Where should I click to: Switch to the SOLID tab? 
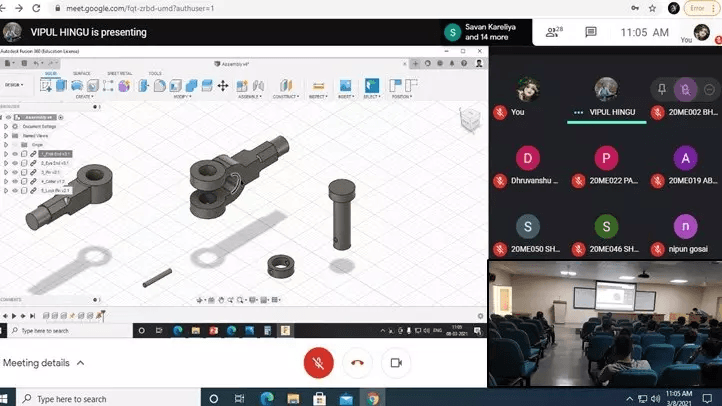tap(51, 74)
